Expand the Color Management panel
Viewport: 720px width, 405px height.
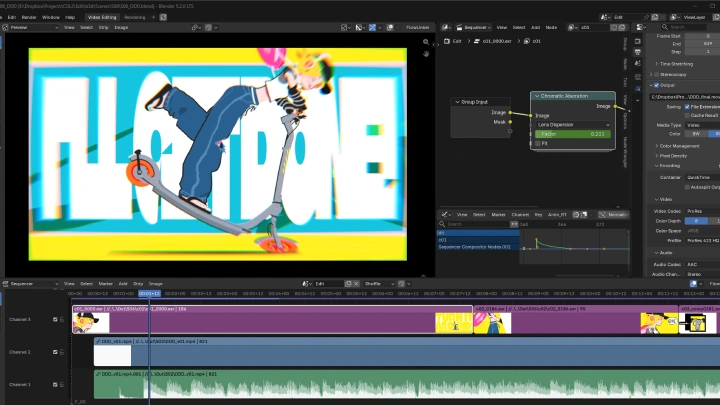pyautogui.click(x=677, y=146)
